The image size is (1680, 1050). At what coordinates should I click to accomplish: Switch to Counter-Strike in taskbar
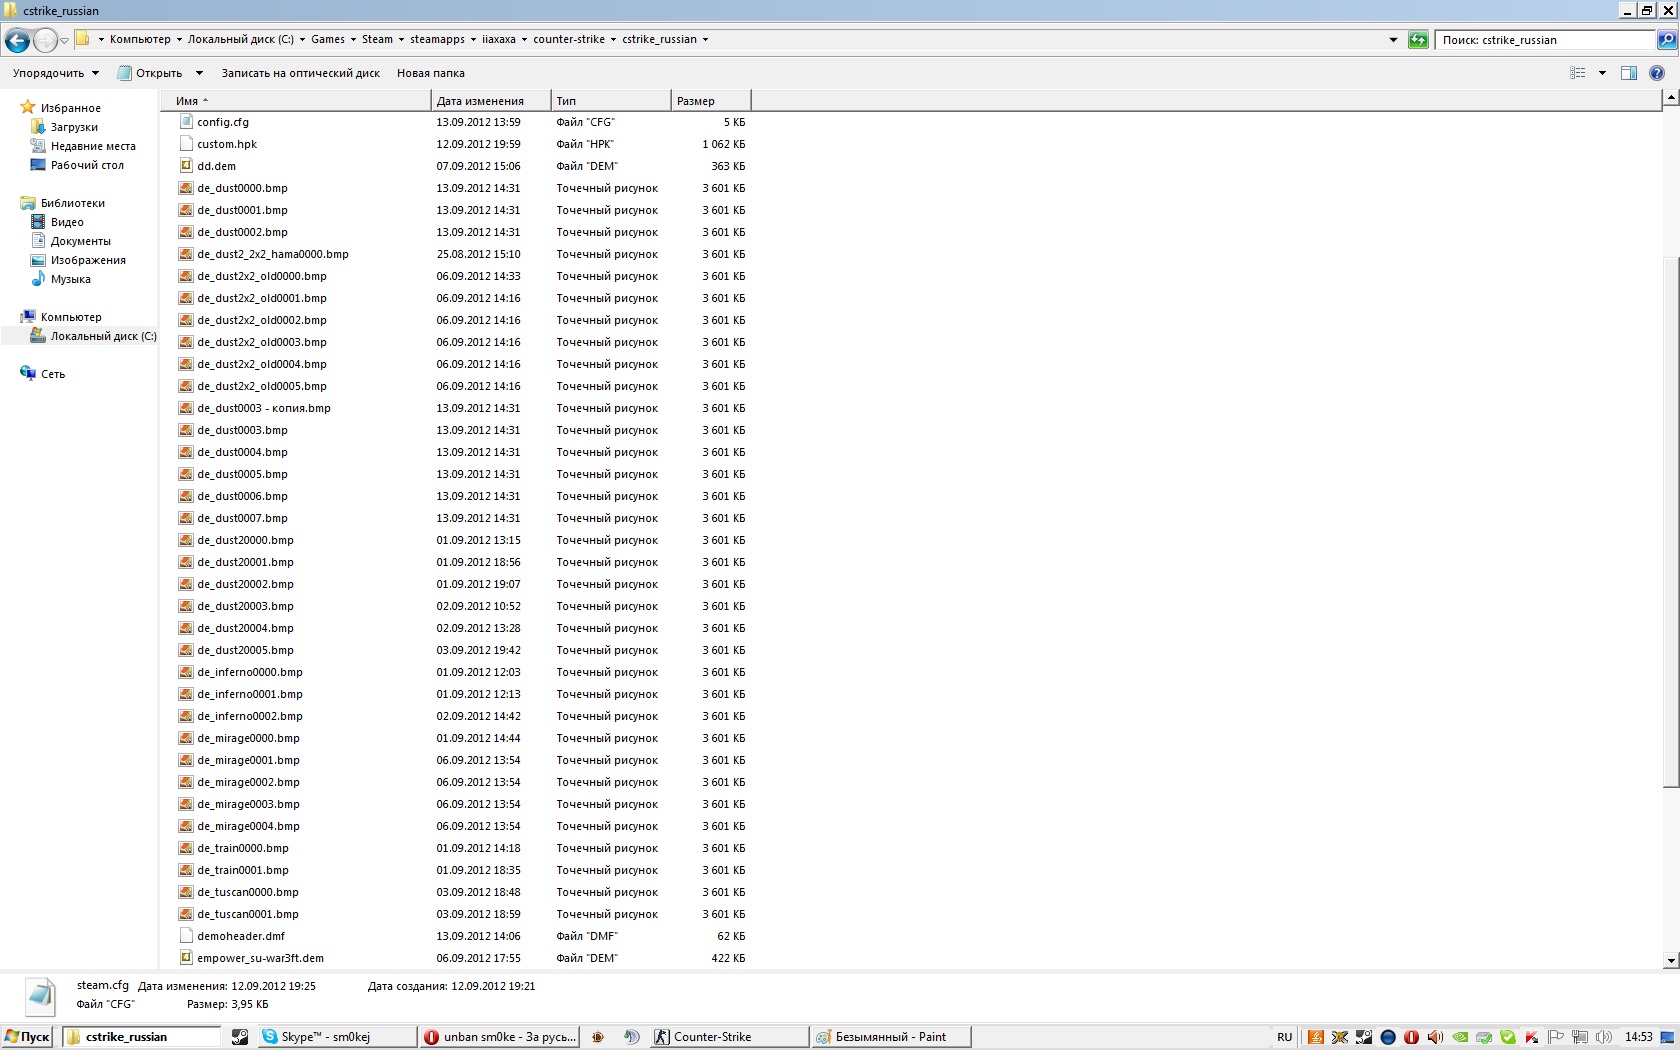729,1037
